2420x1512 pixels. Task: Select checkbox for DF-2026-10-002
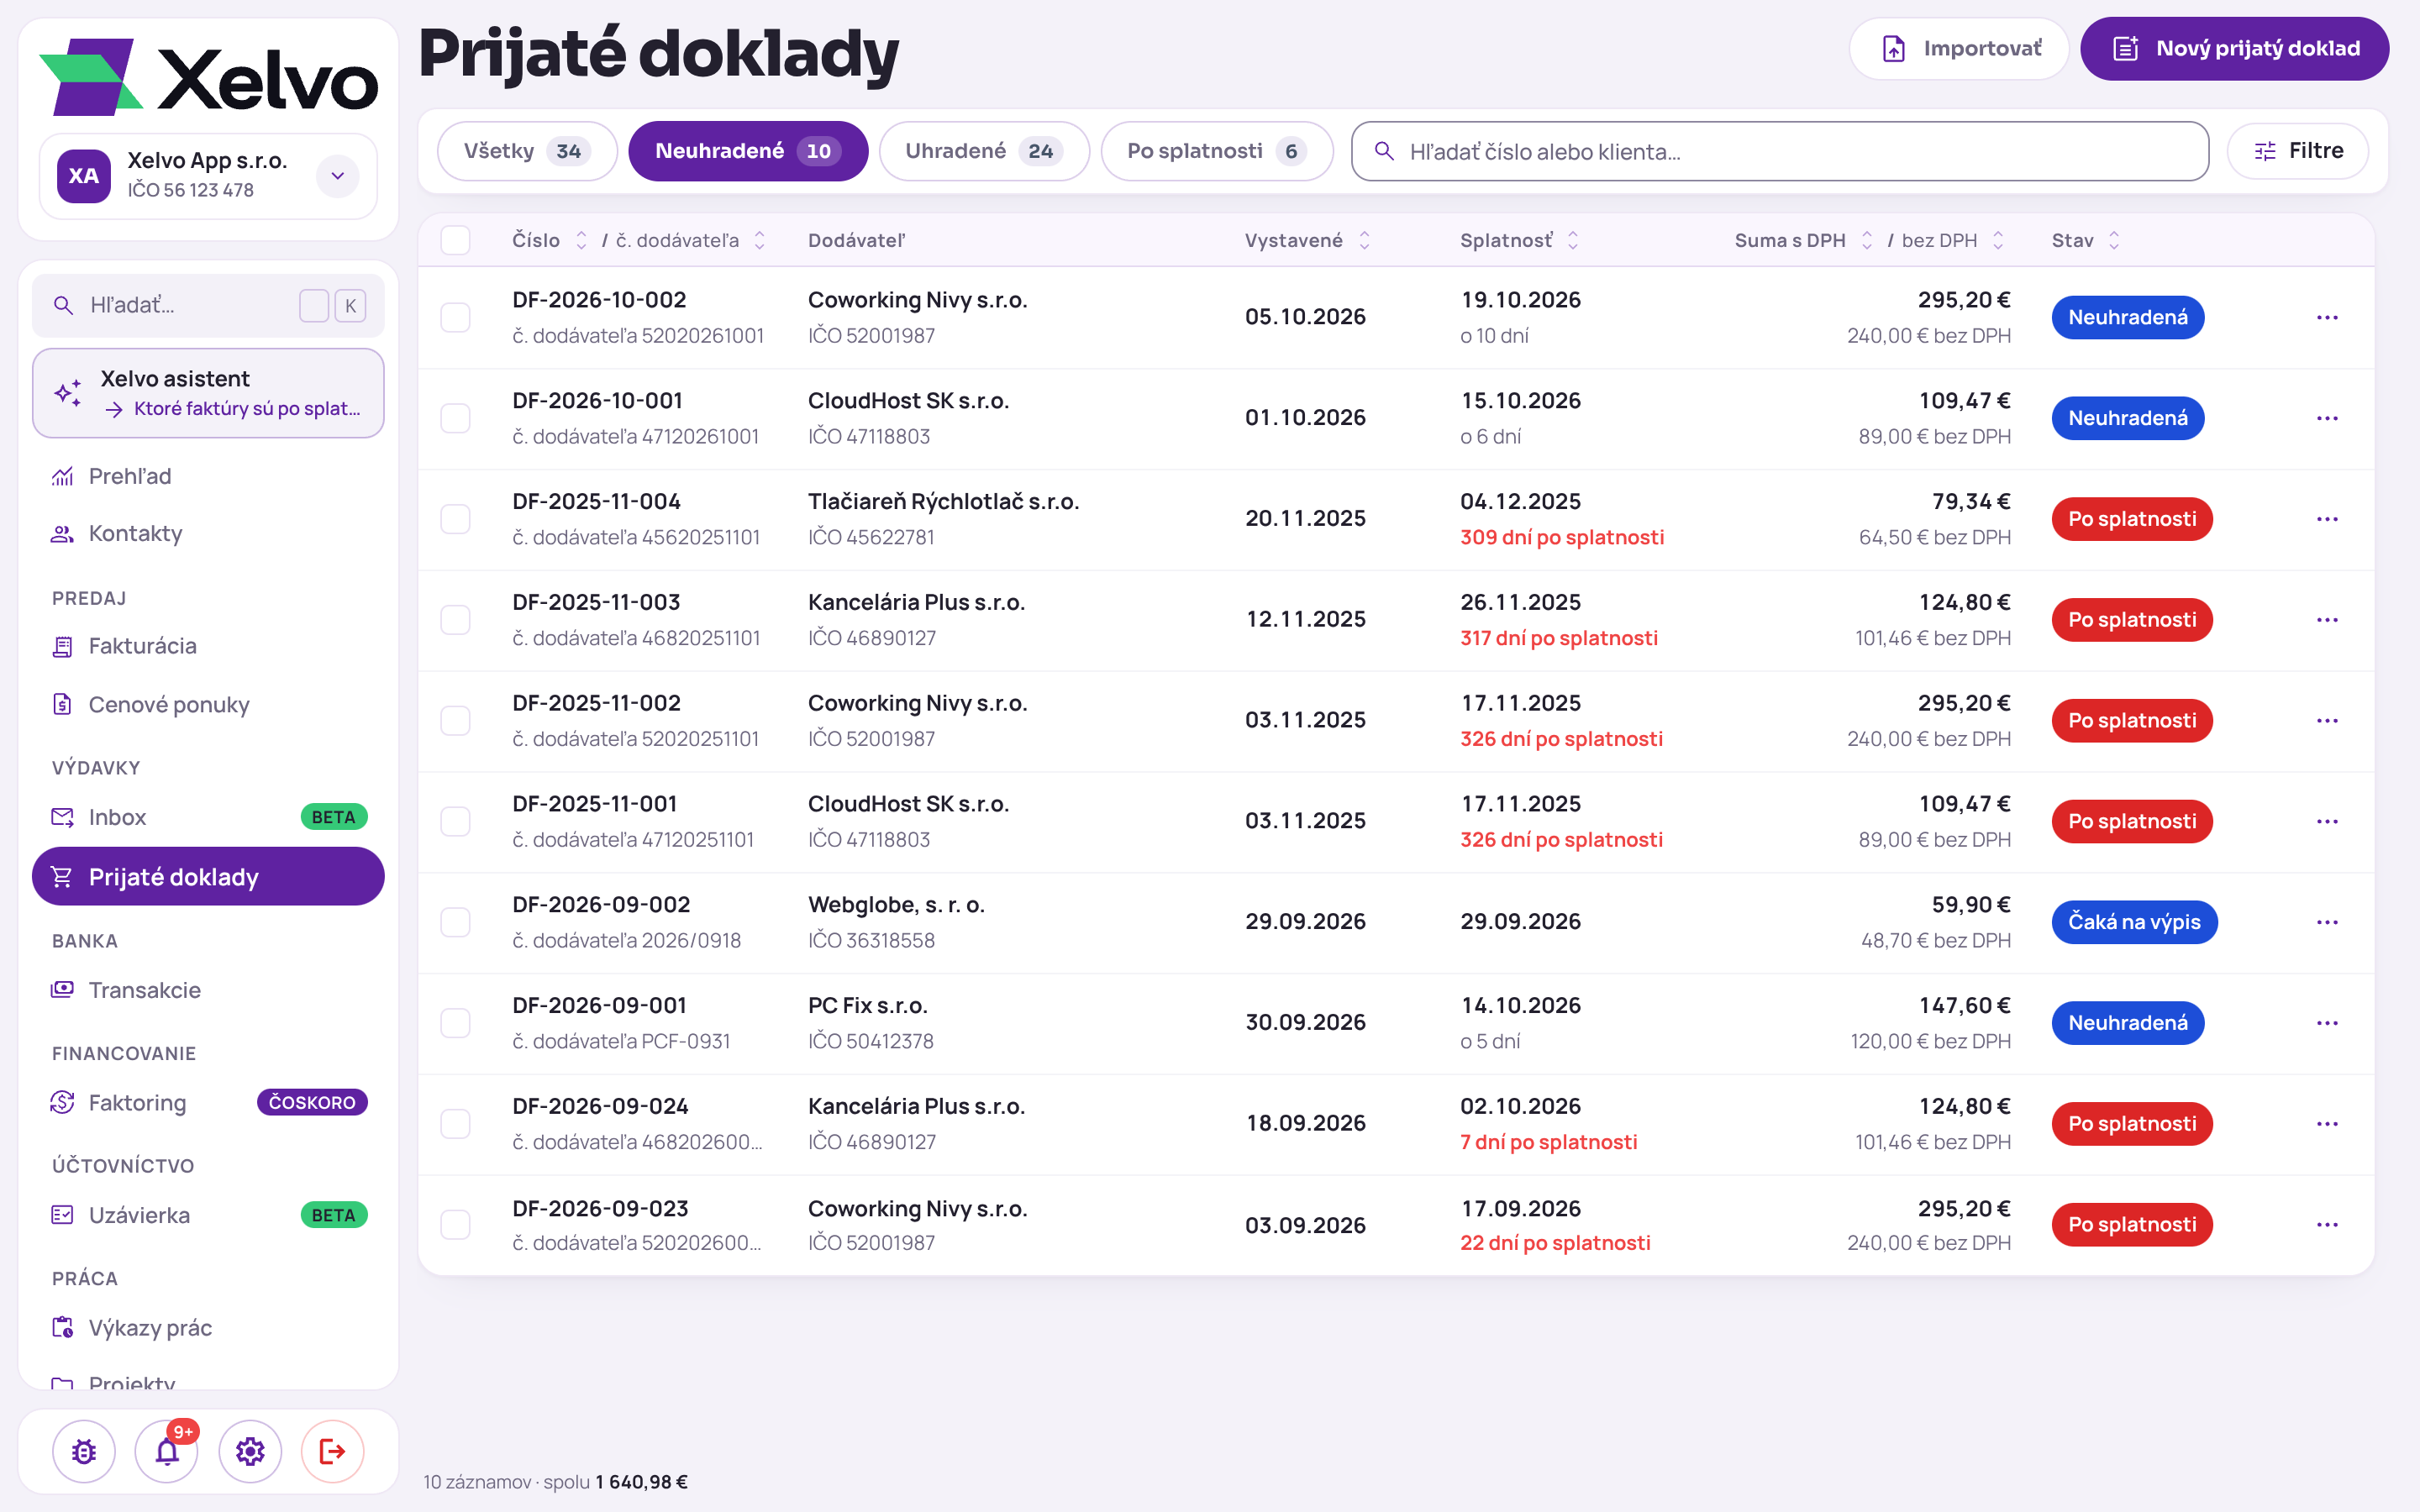[x=455, y=317]
